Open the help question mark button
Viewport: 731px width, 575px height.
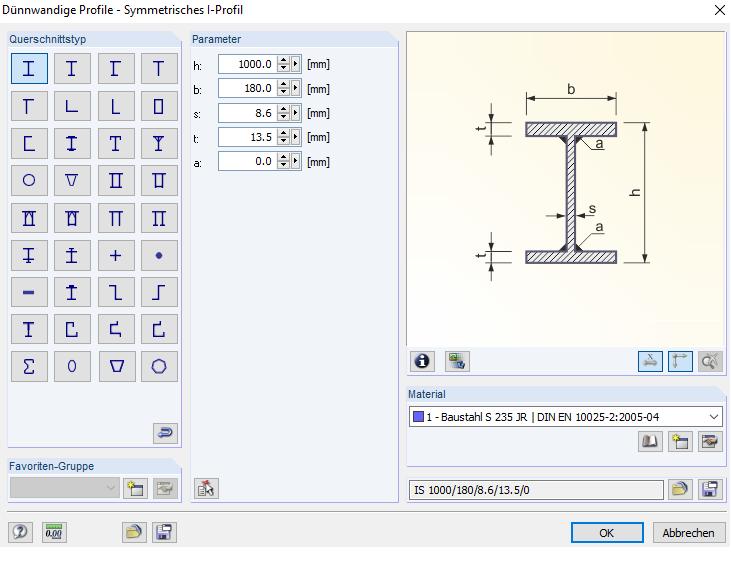coord(21,532)
